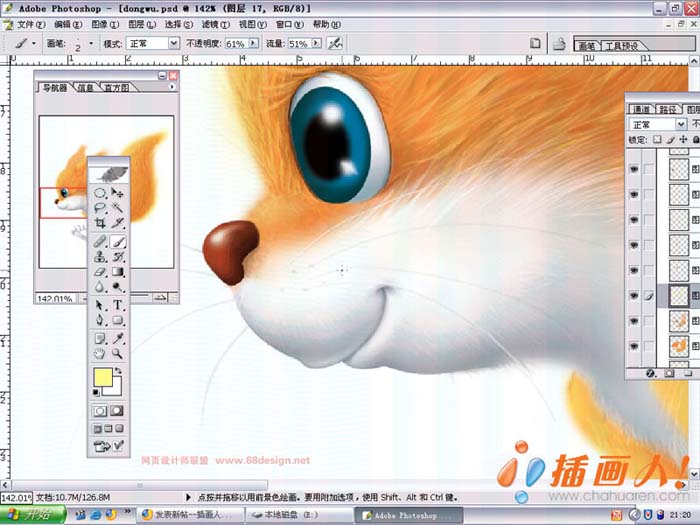Screen dimensions: 700x525
Task: Toggle lock image pixels brush icon
Action: 670,140
